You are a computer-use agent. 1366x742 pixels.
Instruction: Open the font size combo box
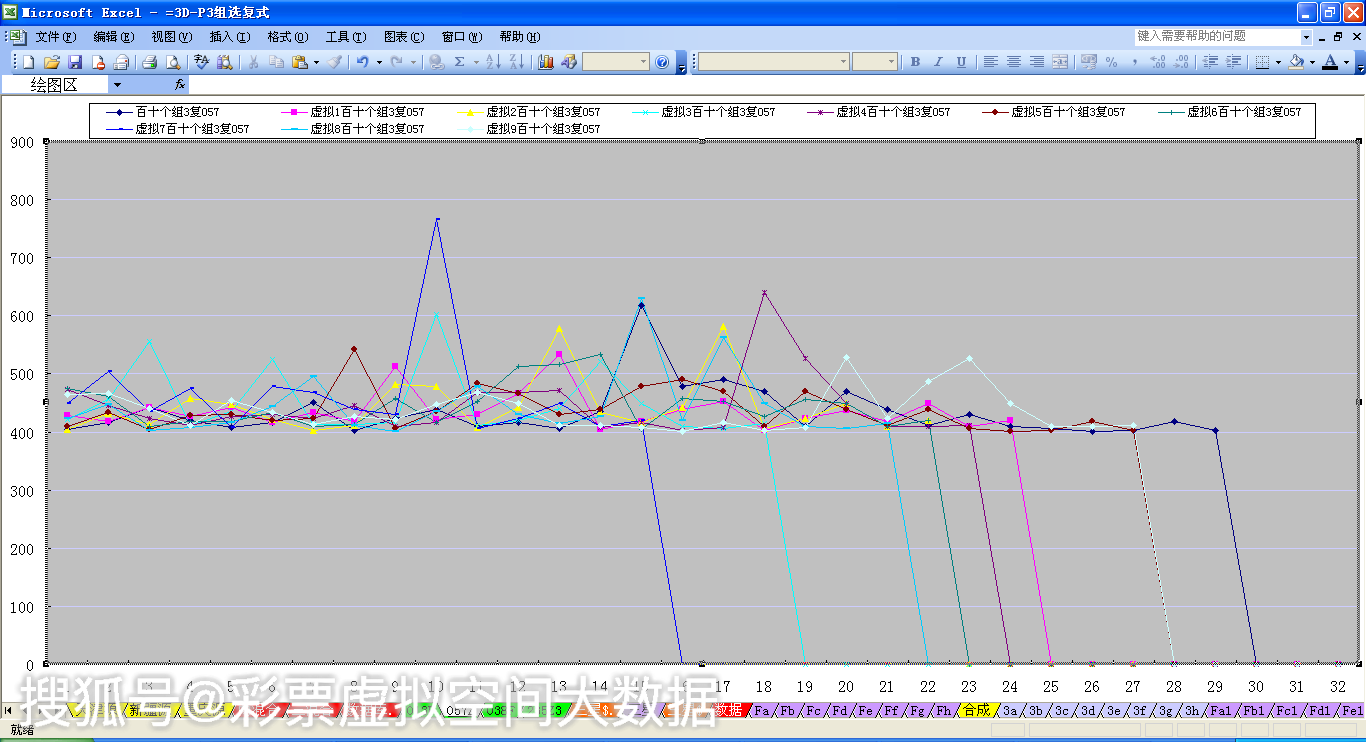tap(875, 62)
